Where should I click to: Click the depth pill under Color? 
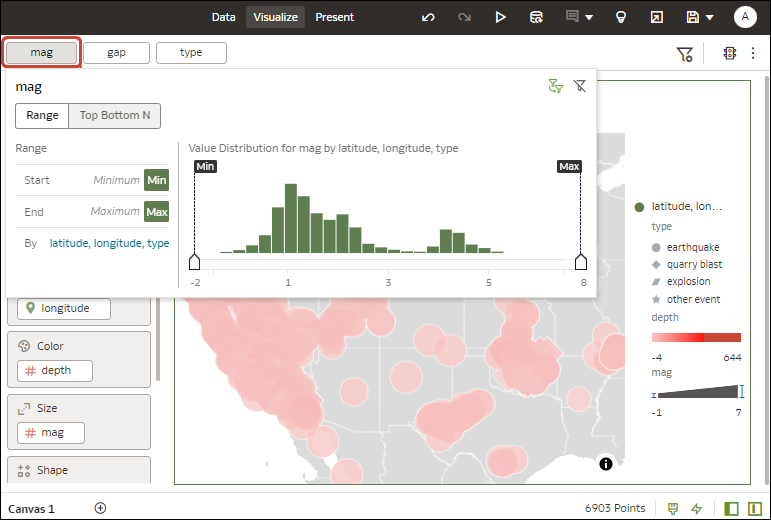(55, 371)
